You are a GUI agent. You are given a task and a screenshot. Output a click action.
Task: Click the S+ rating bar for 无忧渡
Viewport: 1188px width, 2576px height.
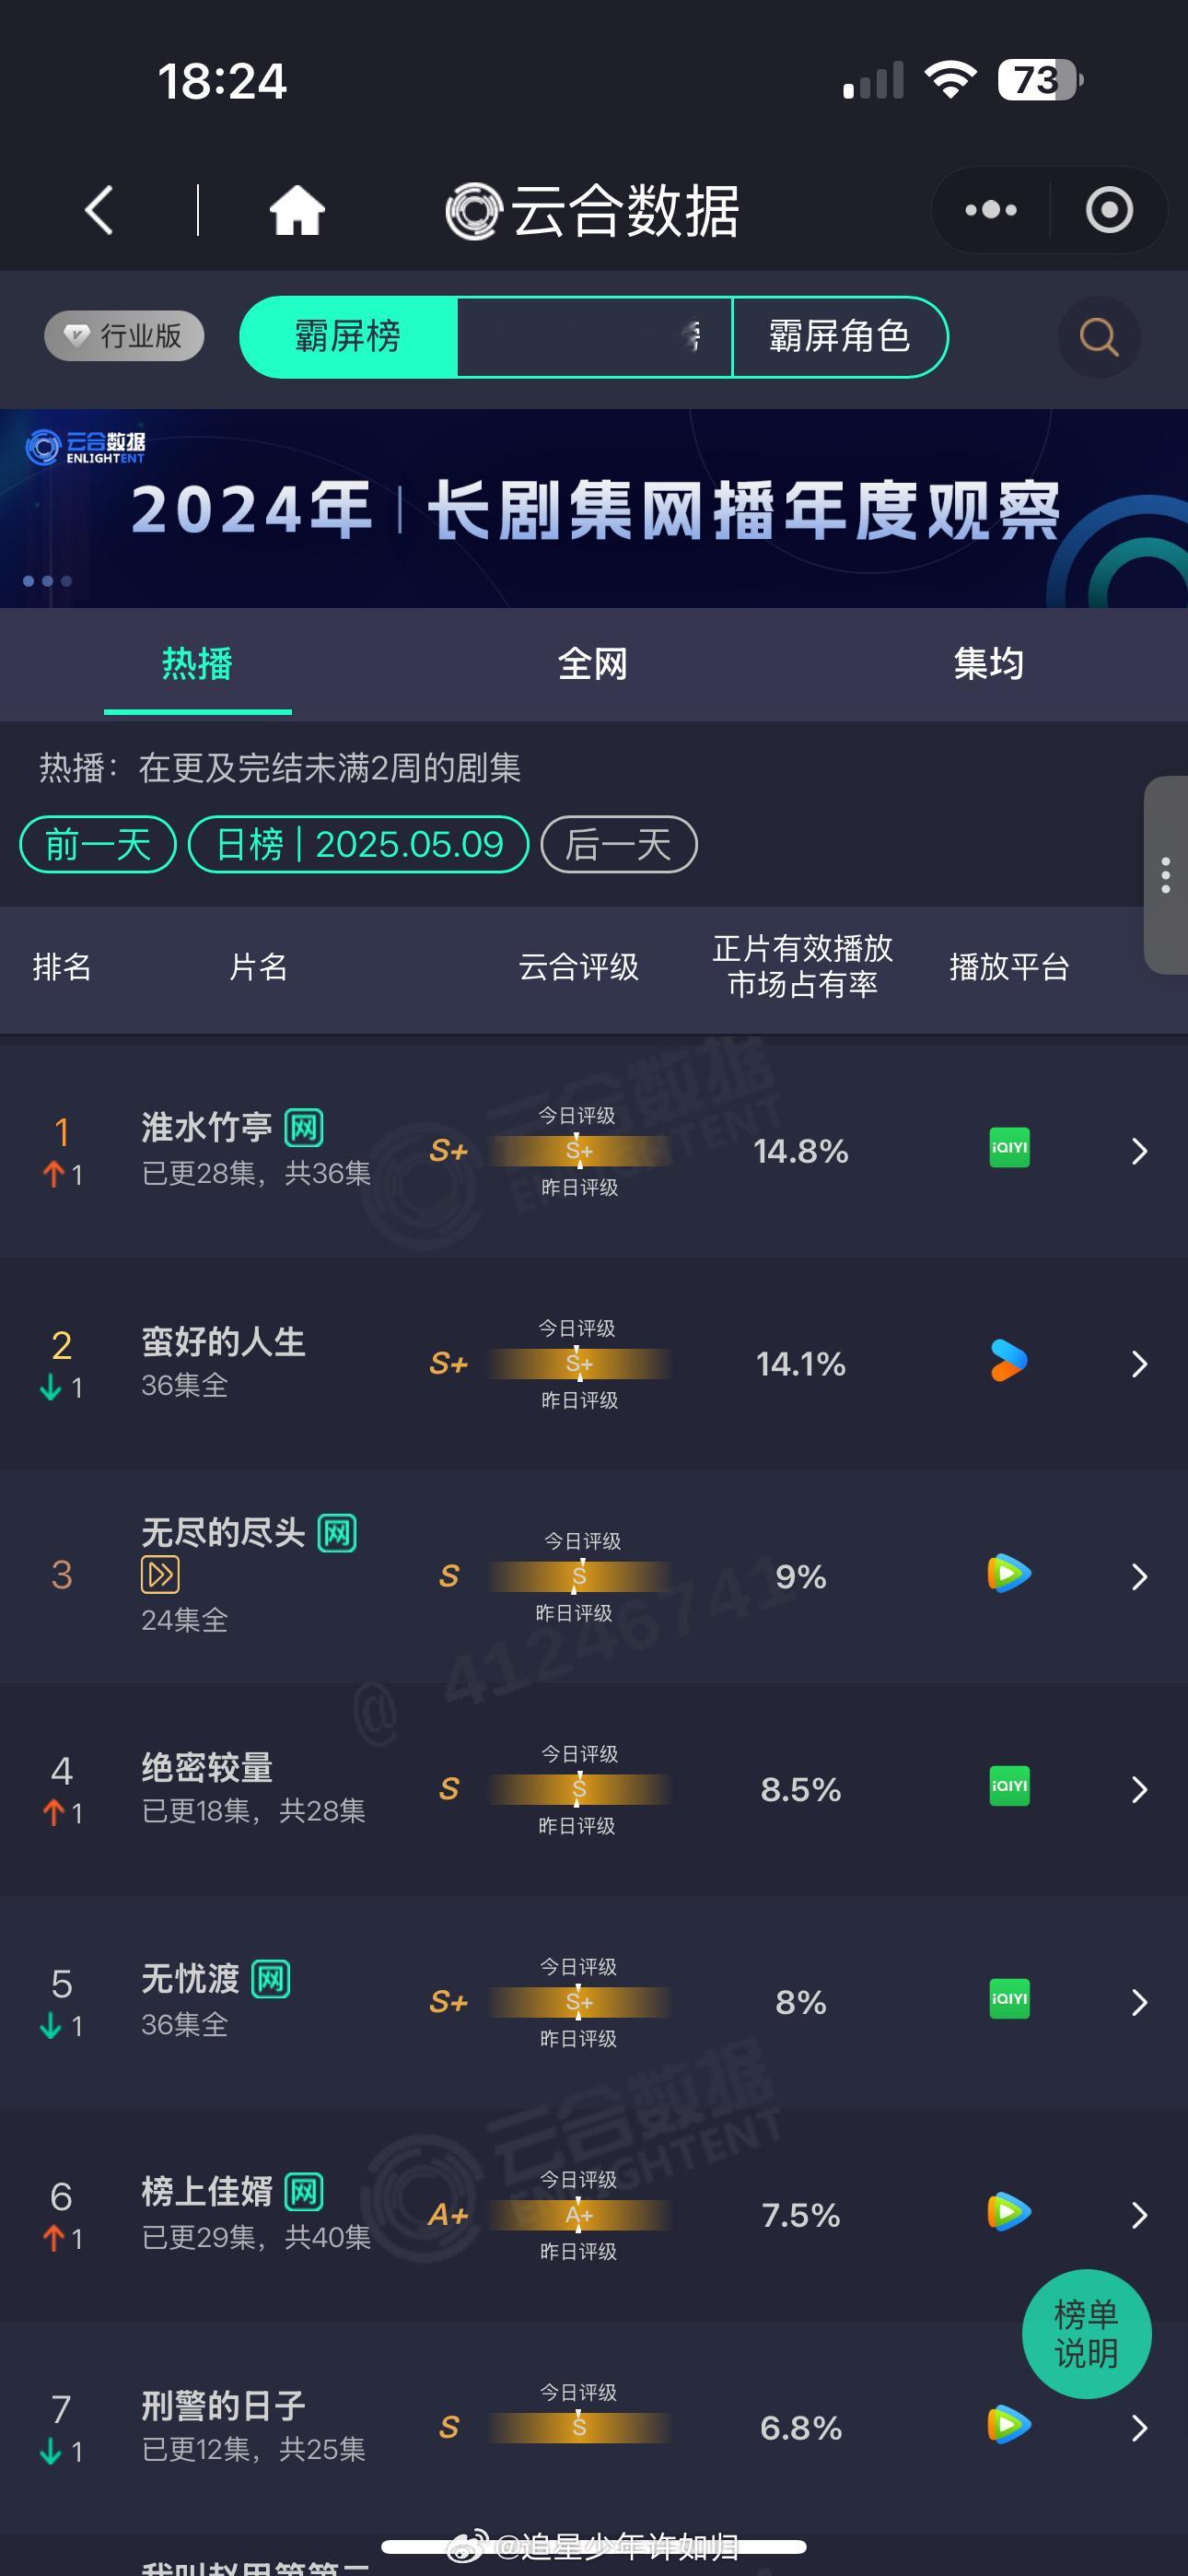[x=579, y=2002]
